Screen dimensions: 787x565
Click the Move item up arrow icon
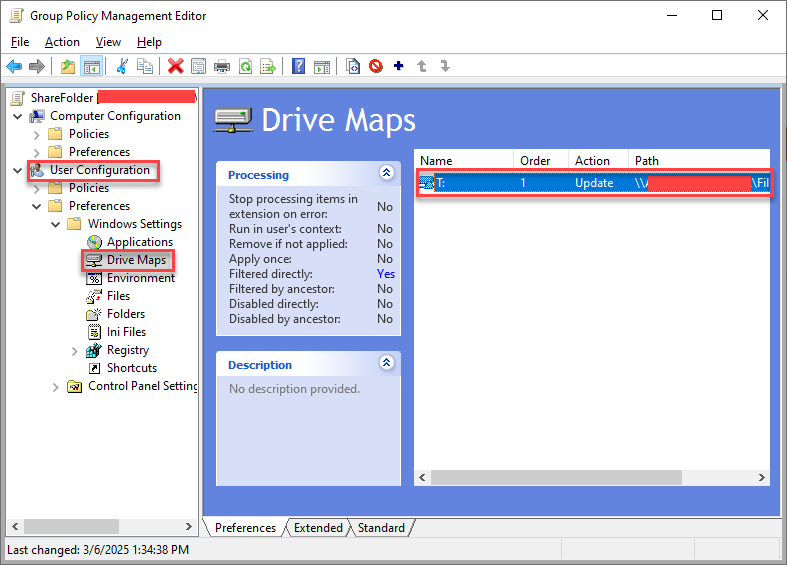pyautogui.click(x=422, y=66)
